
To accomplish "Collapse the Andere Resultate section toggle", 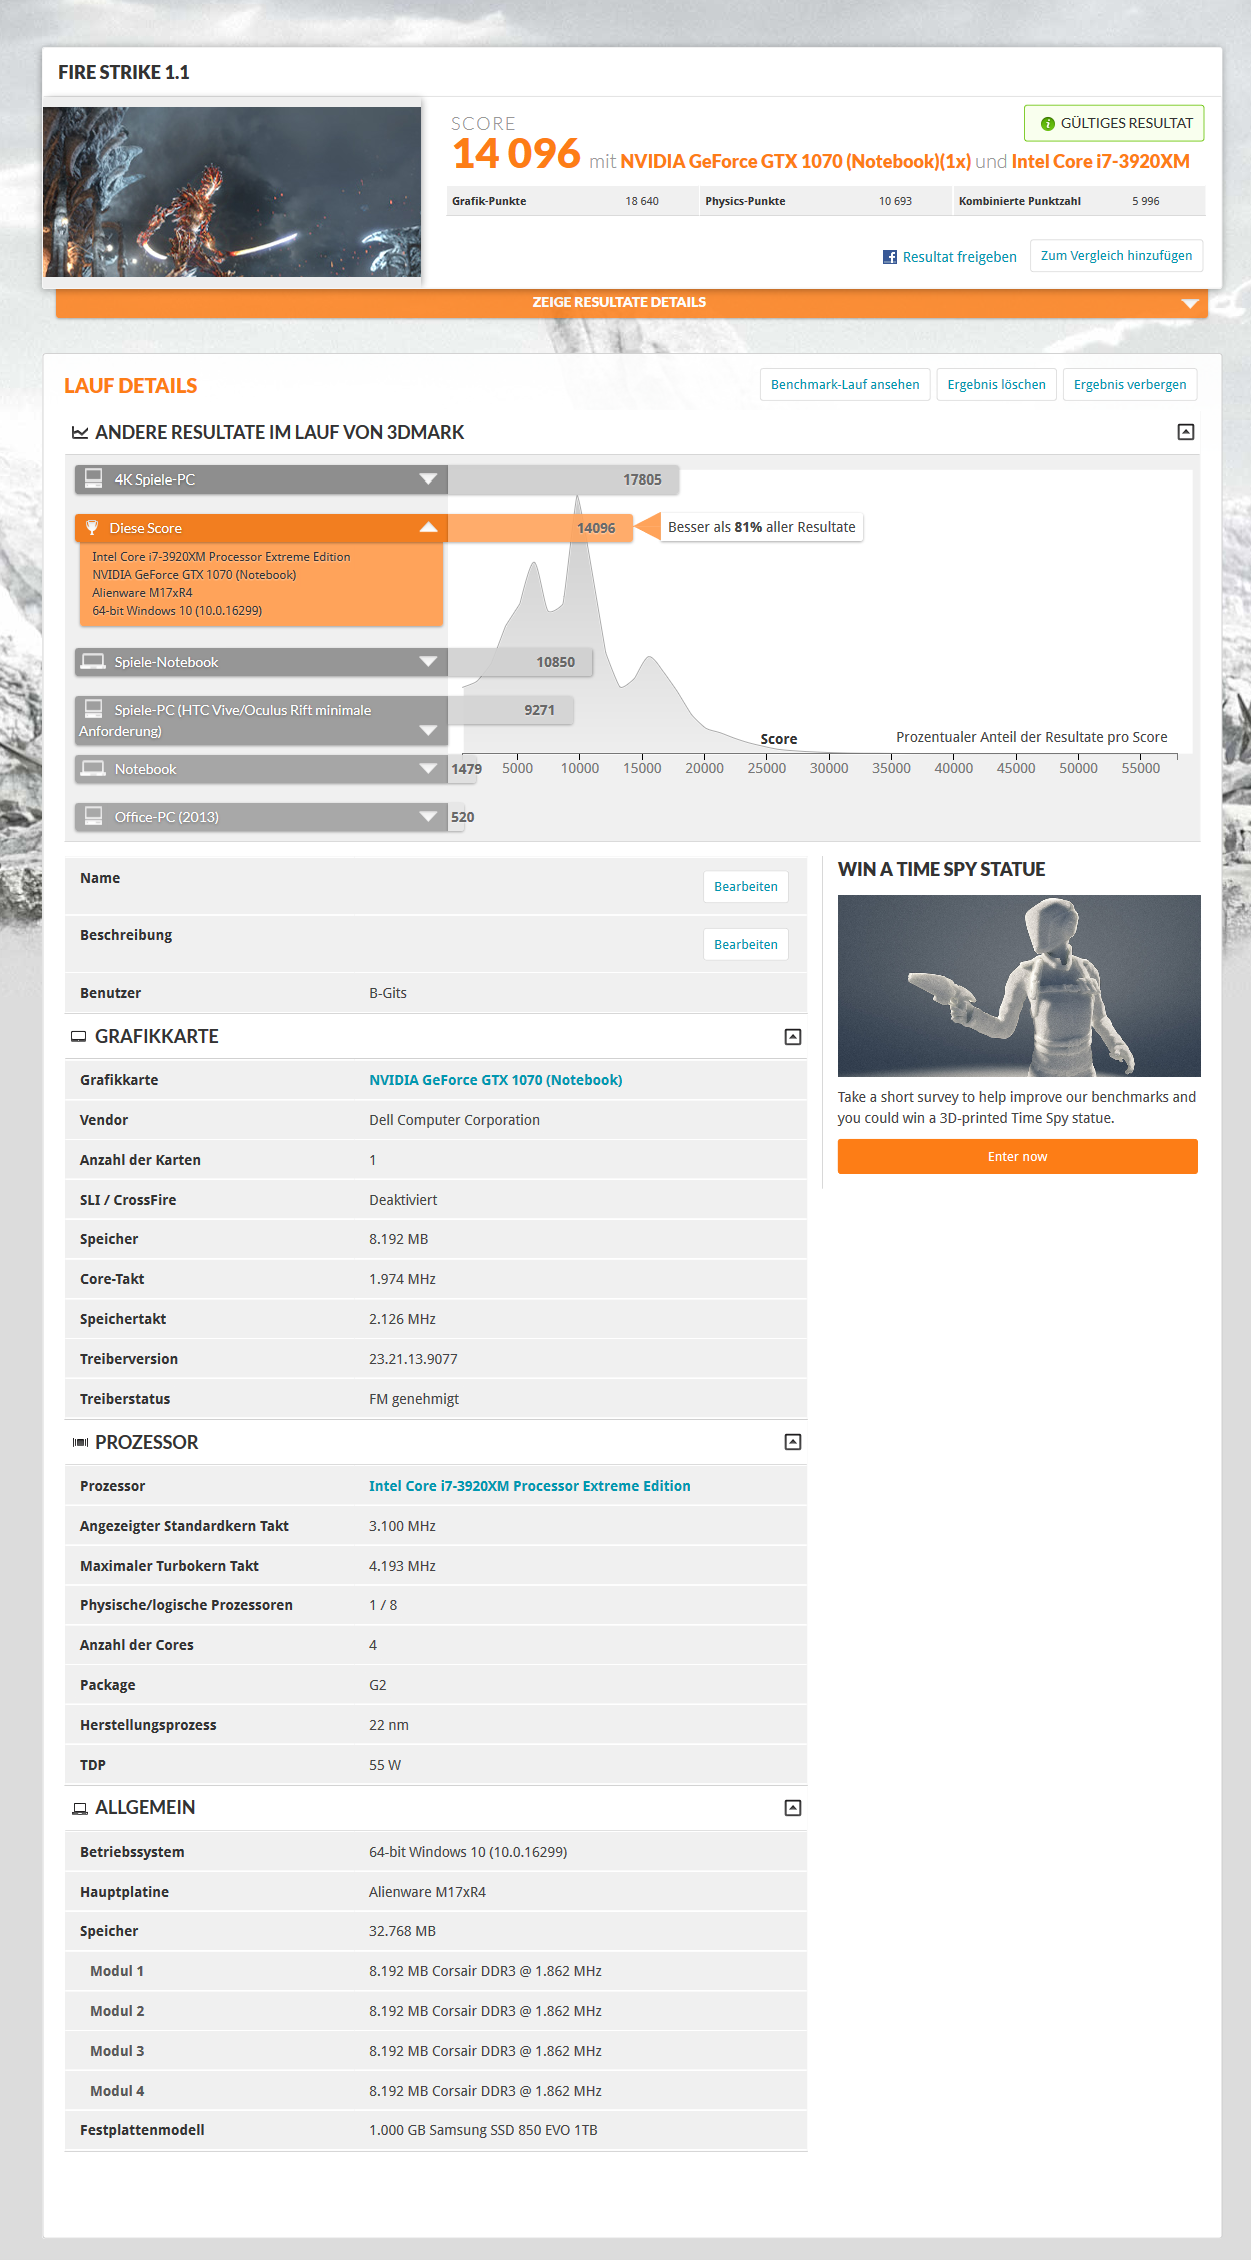I will (1186, 432).
